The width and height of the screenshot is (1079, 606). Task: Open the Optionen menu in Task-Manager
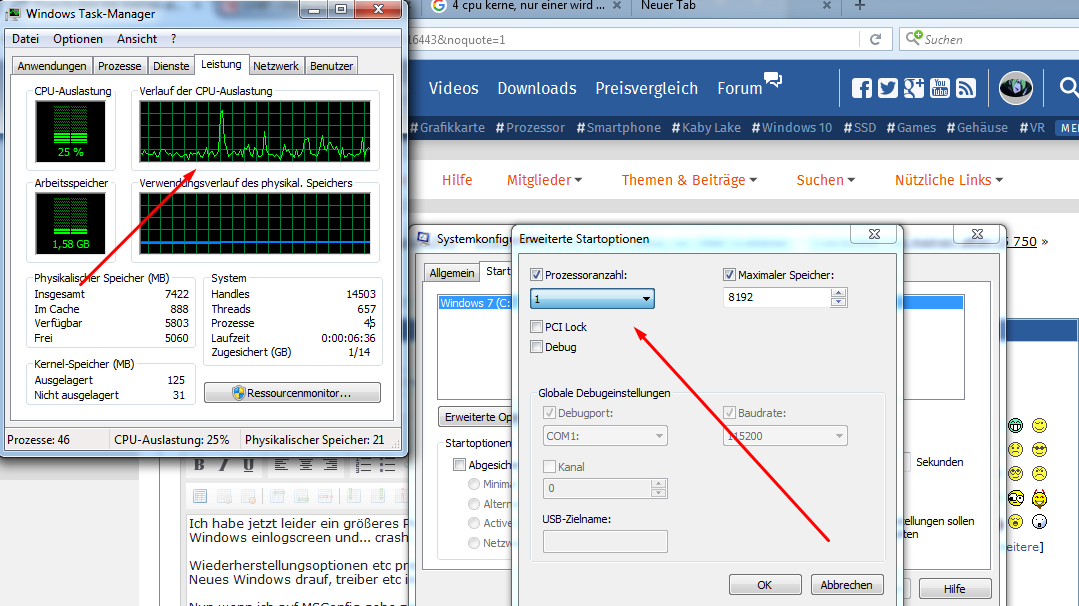78,39
